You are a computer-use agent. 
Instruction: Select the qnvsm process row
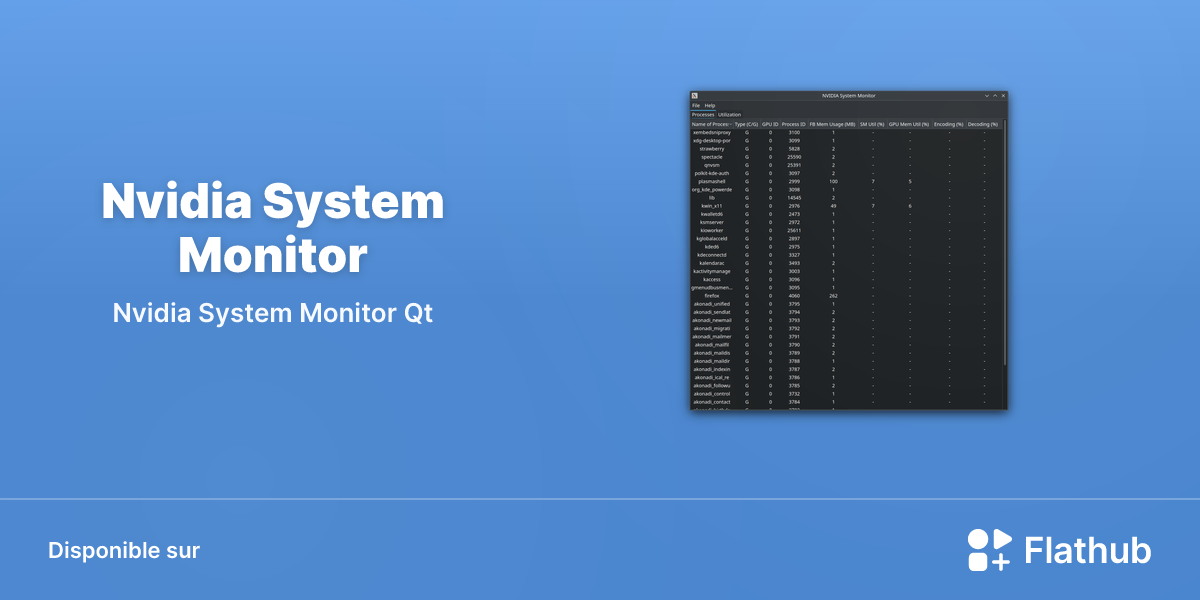[846, 165]
